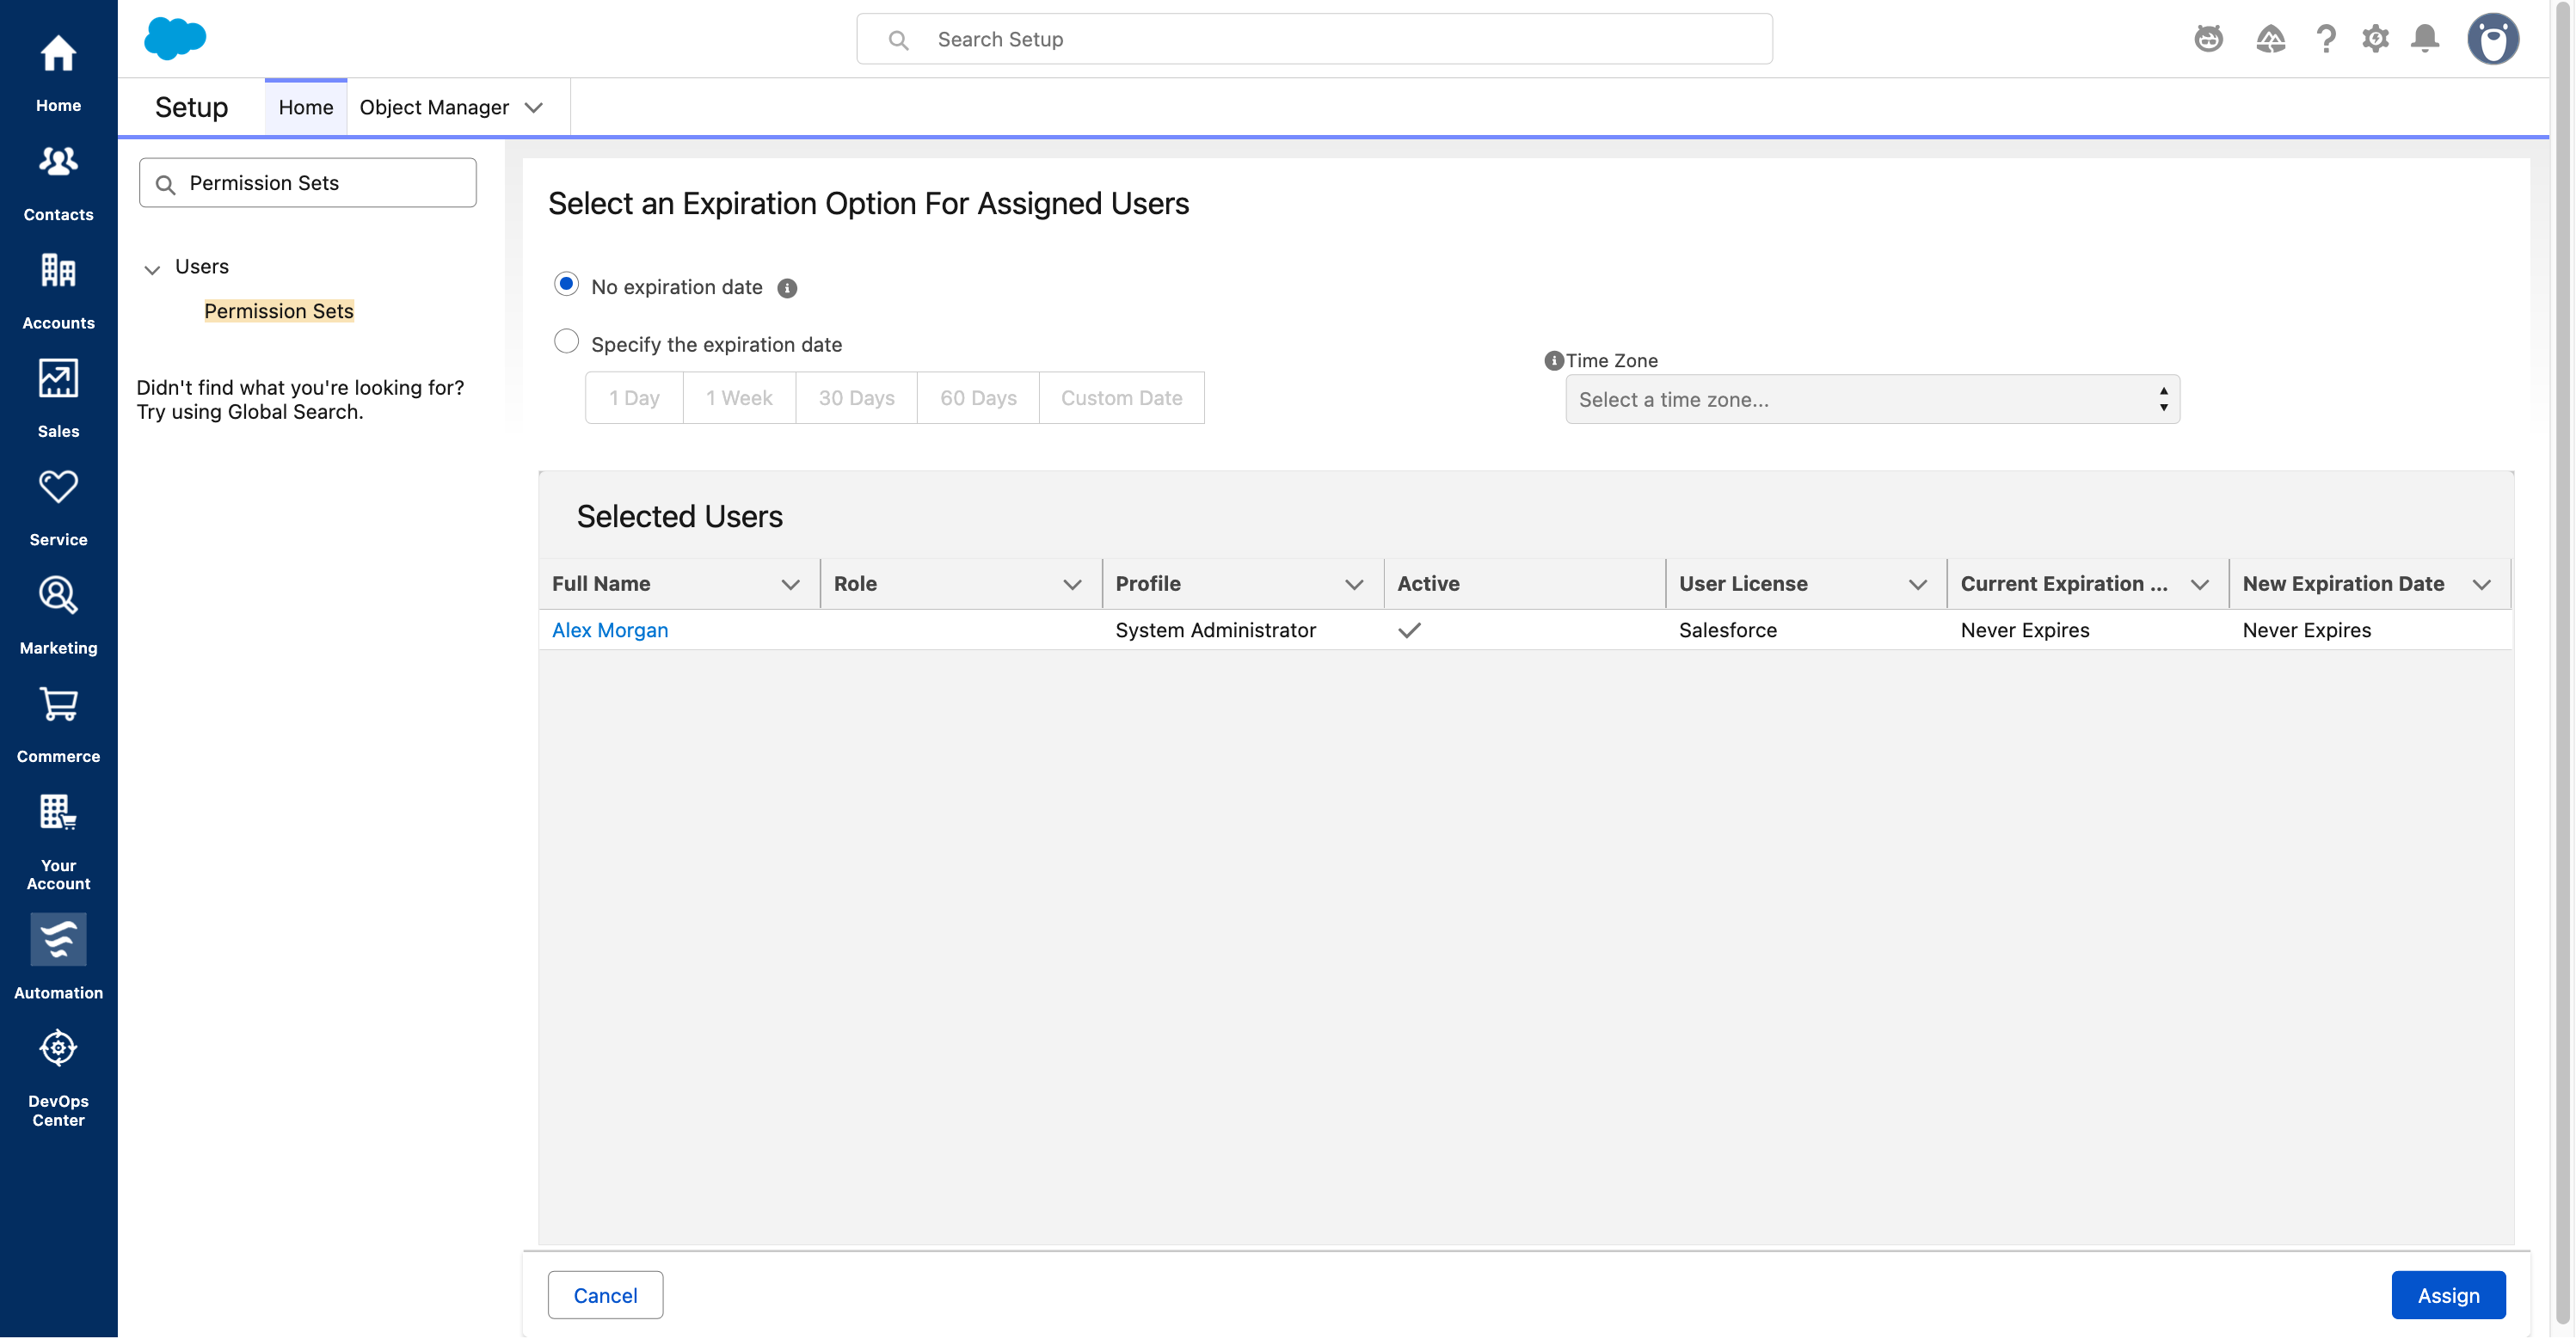
Task: Click the Search Setup input field
Action: (1314, 39)
